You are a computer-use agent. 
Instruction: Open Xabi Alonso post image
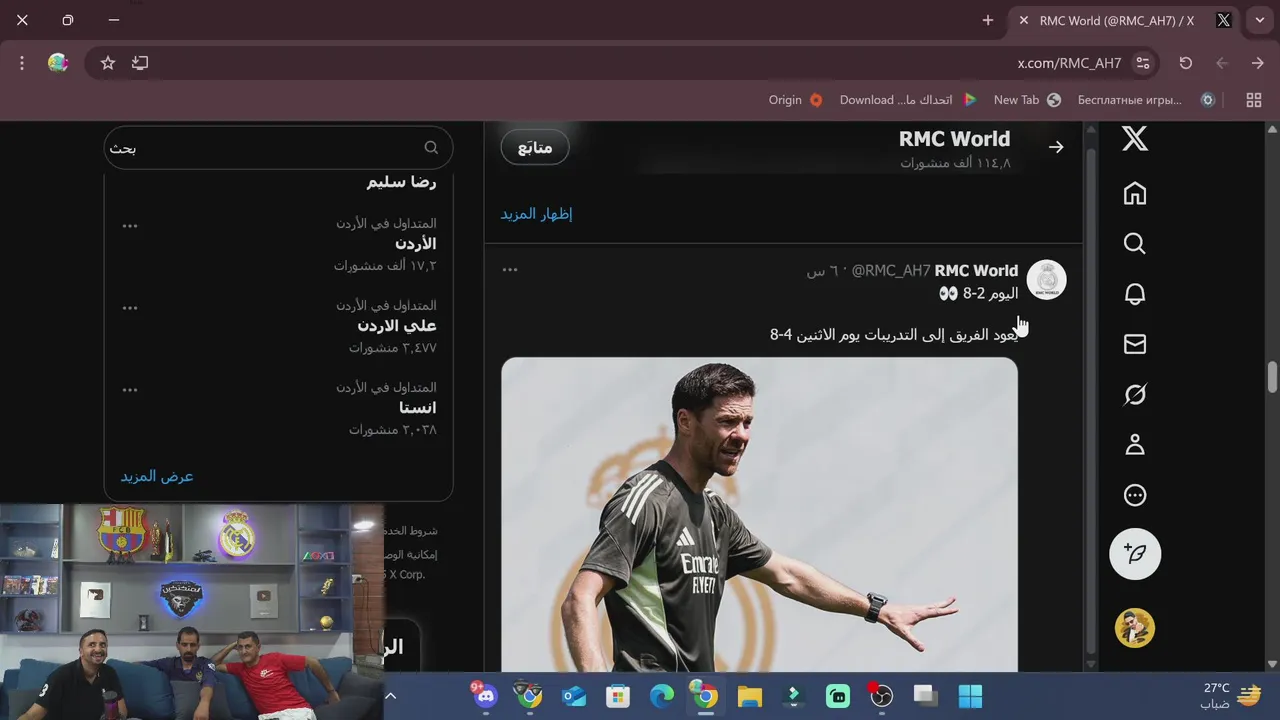(x=759, y=515)
